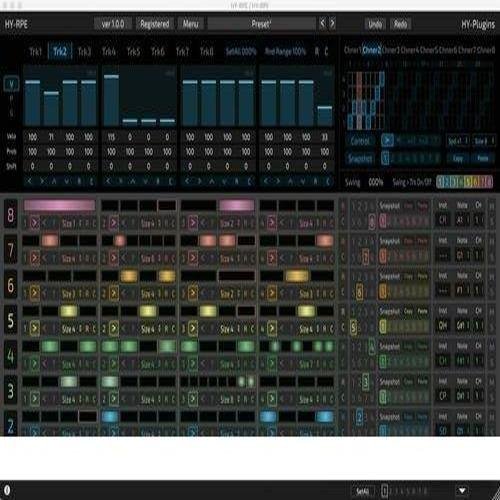Start the Control play arrow button
Viewport: 500px width, 500px height.
[x=387, y=140]
